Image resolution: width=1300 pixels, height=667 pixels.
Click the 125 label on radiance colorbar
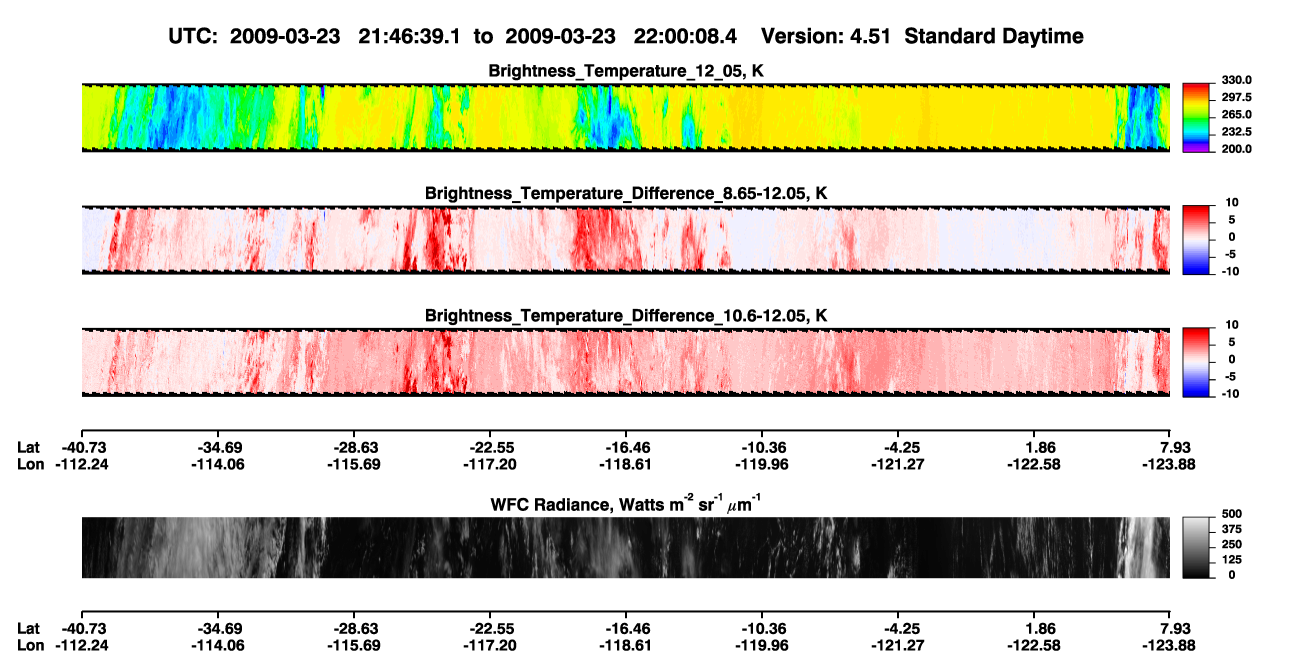click(1230, 560)
